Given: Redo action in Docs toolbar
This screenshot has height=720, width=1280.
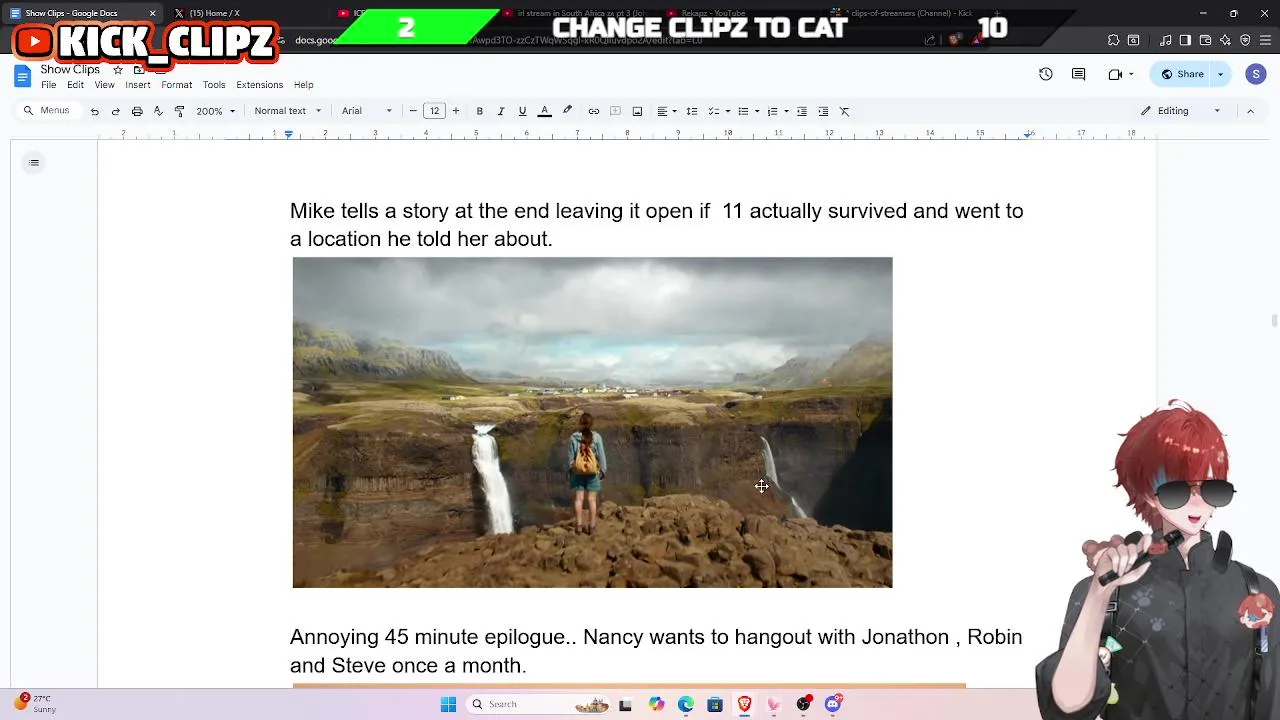Looking at the screenshot, I should point(115,111).
